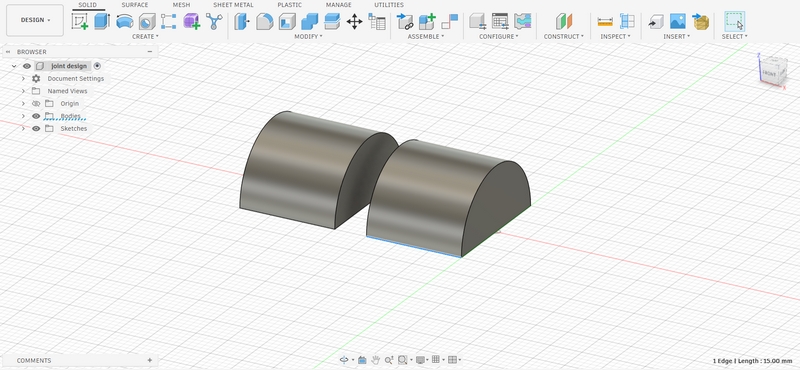Open the Insert menu dropdown
Viewport: 800px width, 370px height.
pos(677,37)
